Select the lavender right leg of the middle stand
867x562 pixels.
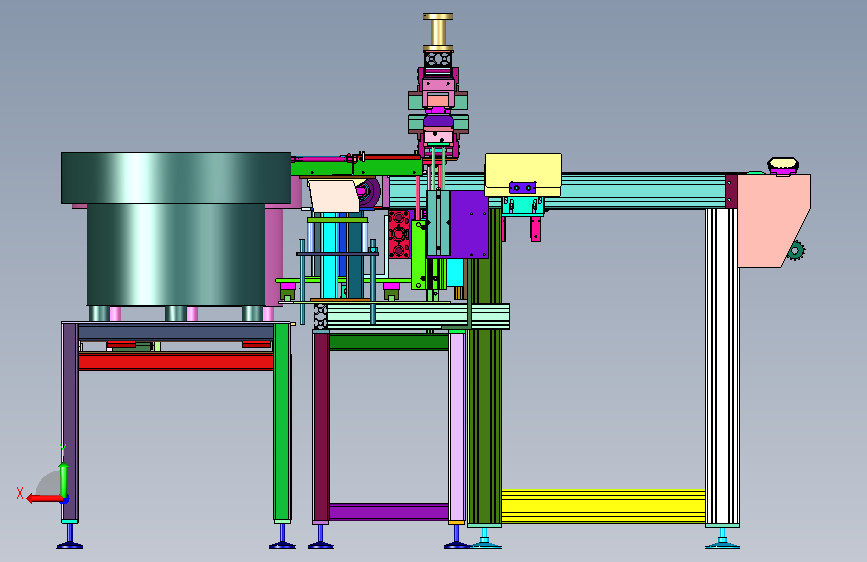click(457, 426)
